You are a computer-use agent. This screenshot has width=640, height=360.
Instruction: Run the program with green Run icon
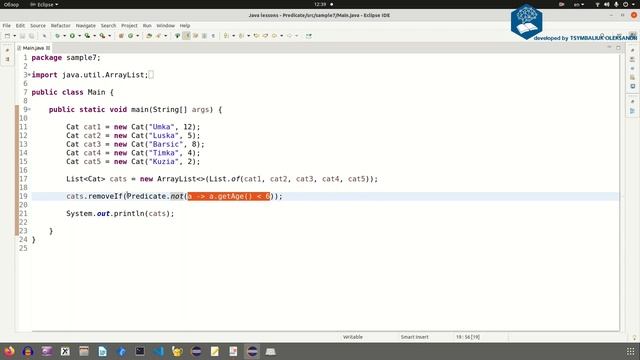[72, 36]
